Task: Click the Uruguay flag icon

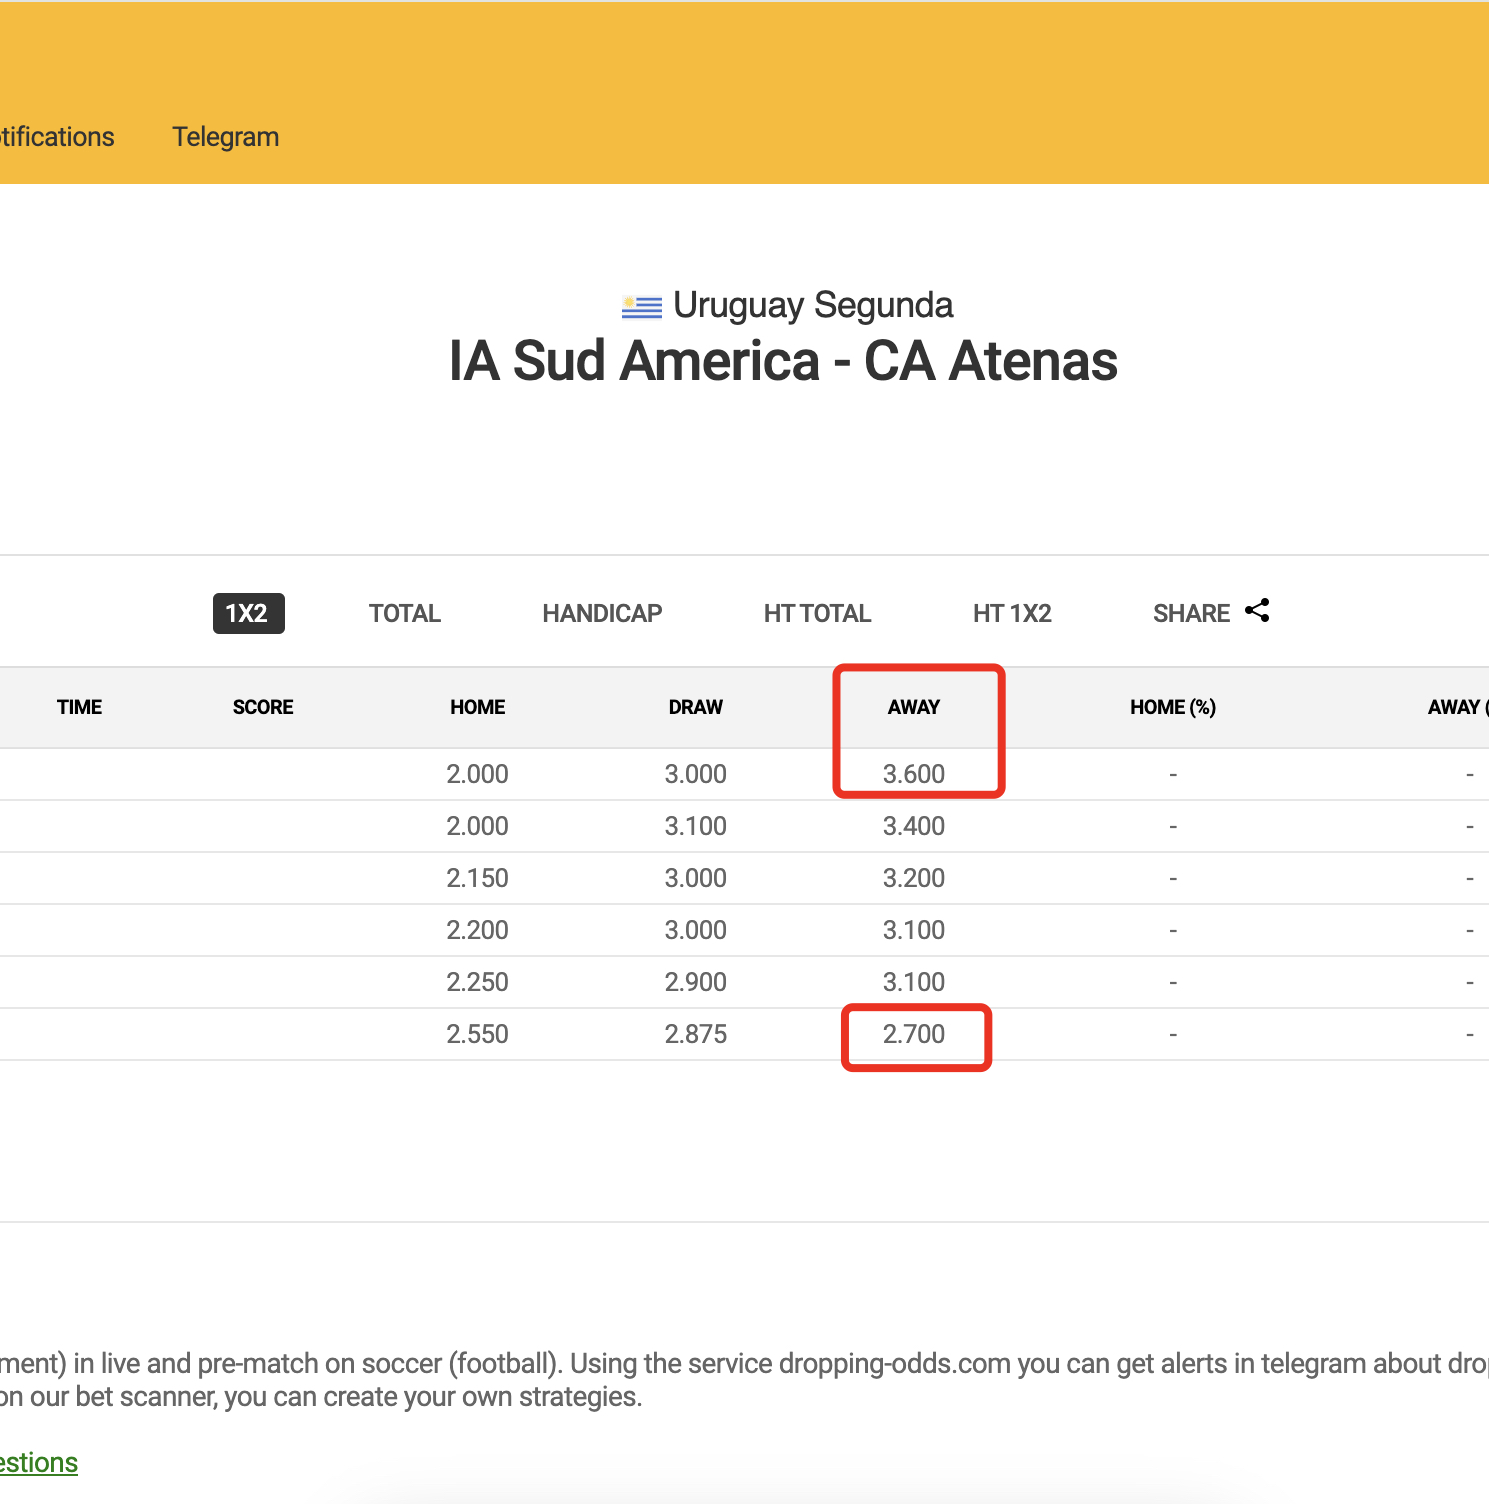Action: click(x=642, y=307)
